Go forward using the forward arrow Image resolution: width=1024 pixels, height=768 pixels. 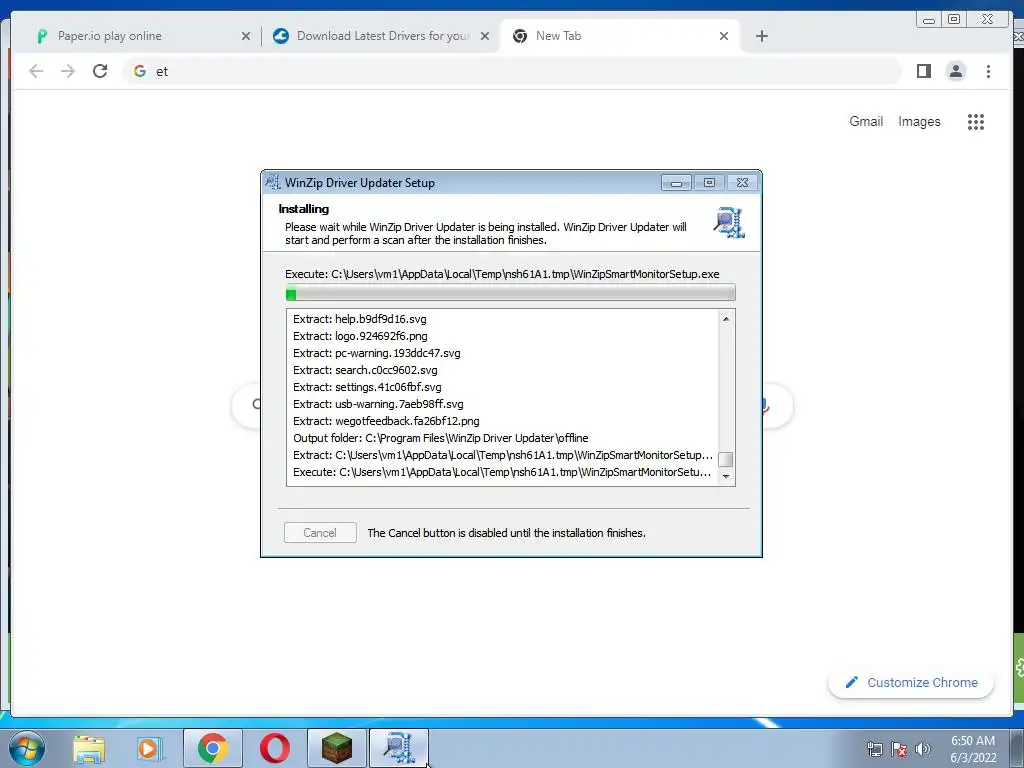(x=67, y=71)
